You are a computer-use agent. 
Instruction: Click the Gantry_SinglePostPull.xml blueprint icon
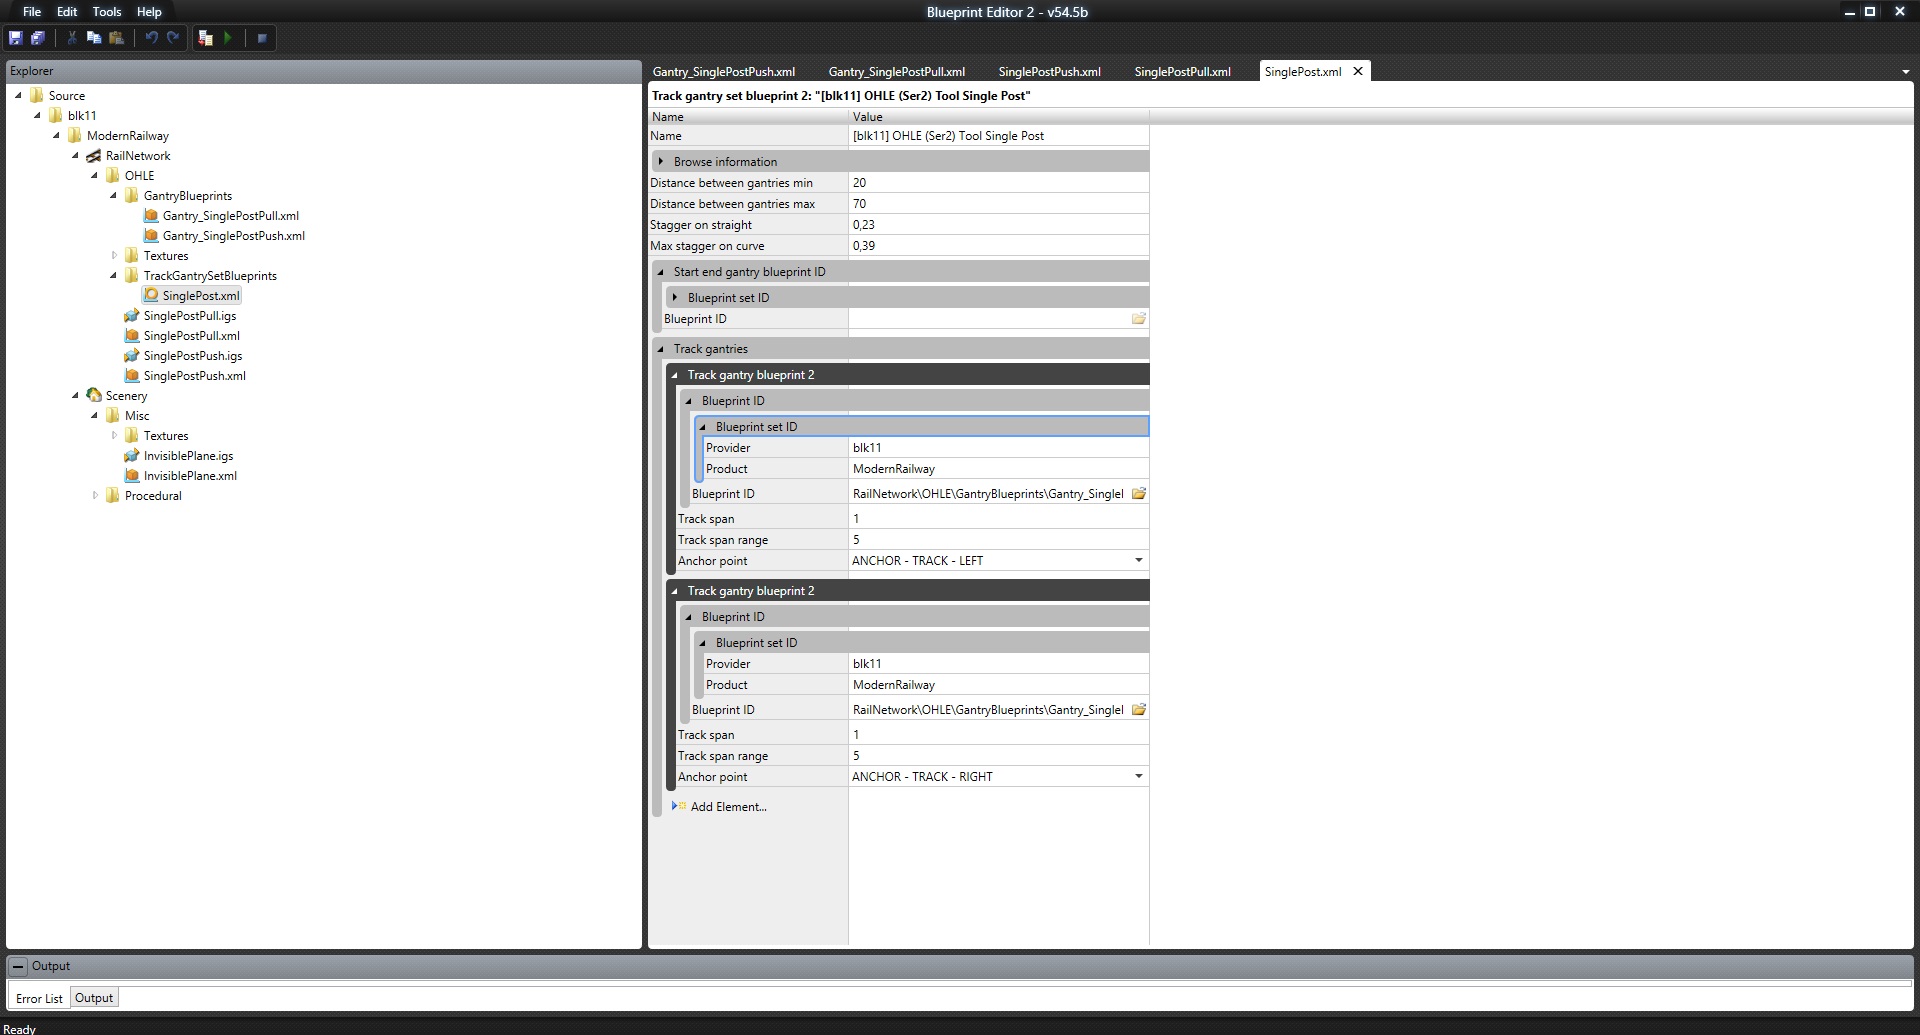[x=151, y=216]
